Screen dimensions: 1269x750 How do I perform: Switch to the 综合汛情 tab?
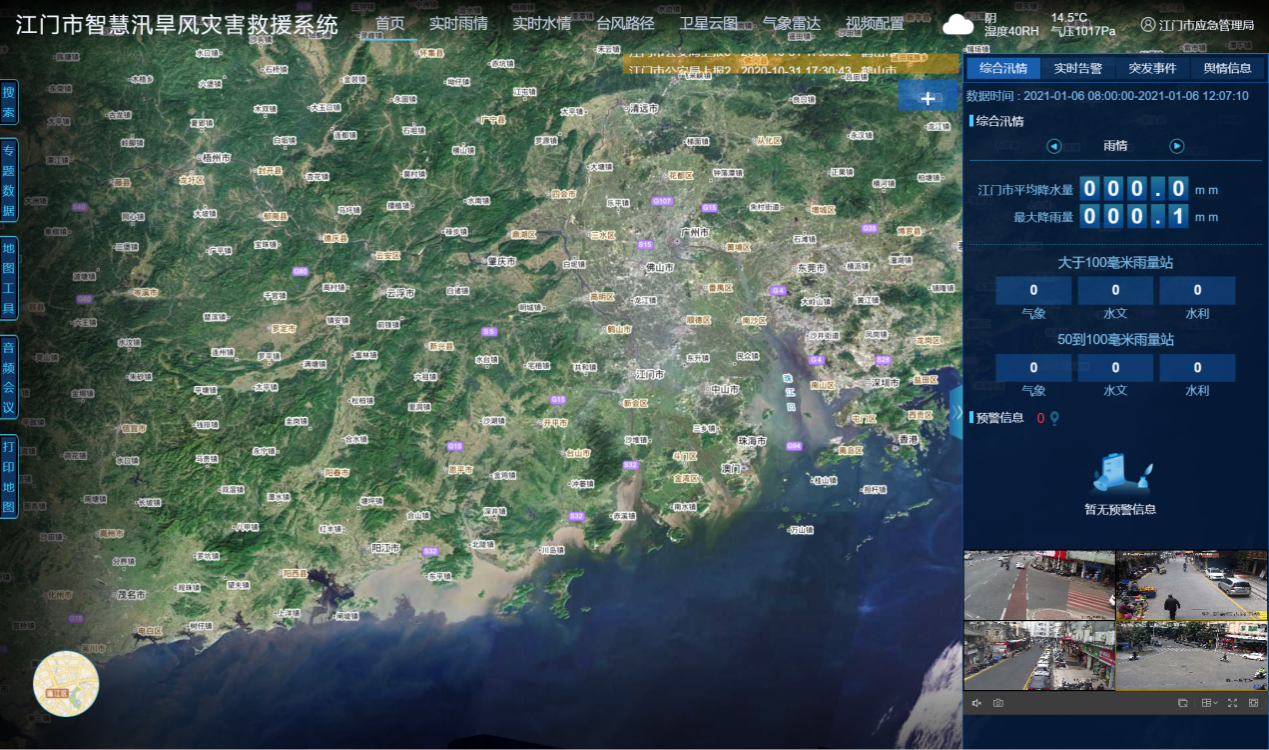pos(1003,68)
